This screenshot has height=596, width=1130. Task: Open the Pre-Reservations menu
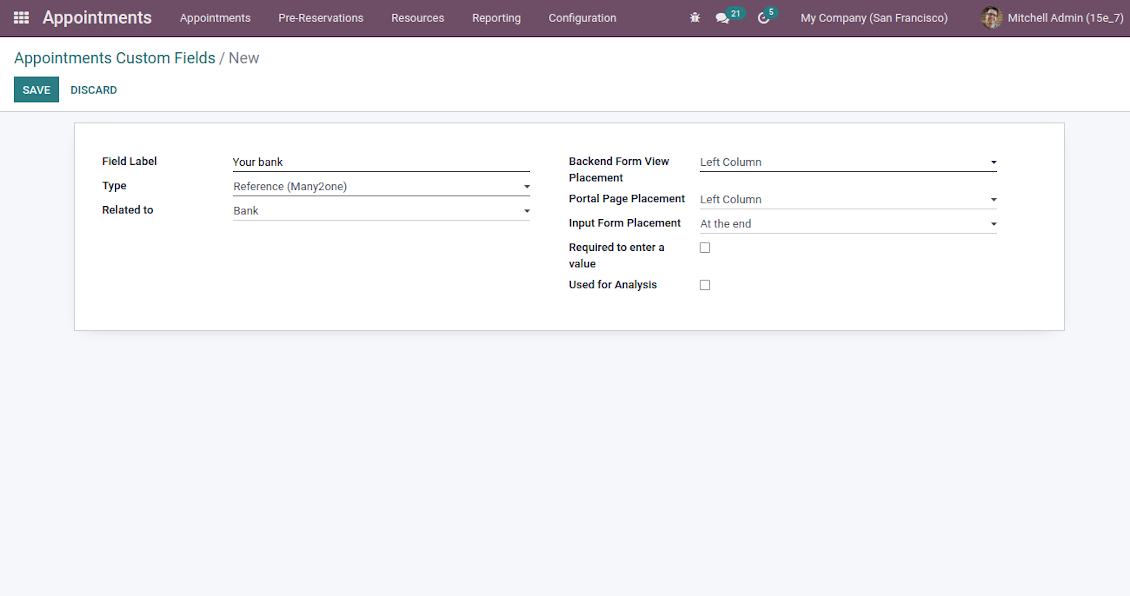click(321, 18)
